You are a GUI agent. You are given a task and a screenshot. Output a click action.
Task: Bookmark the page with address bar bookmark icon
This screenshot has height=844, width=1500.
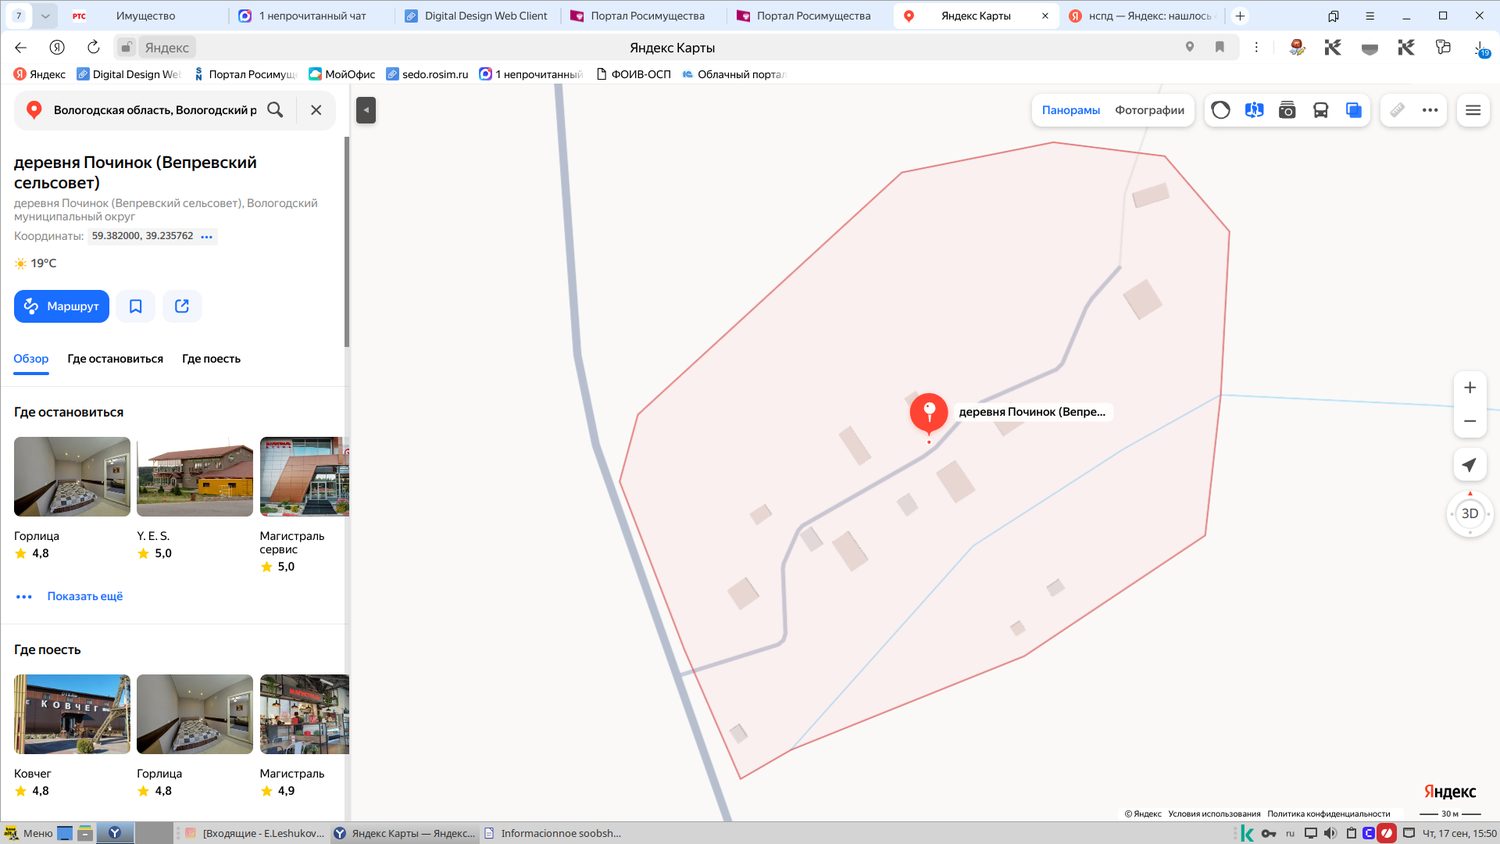point(1220,47)
